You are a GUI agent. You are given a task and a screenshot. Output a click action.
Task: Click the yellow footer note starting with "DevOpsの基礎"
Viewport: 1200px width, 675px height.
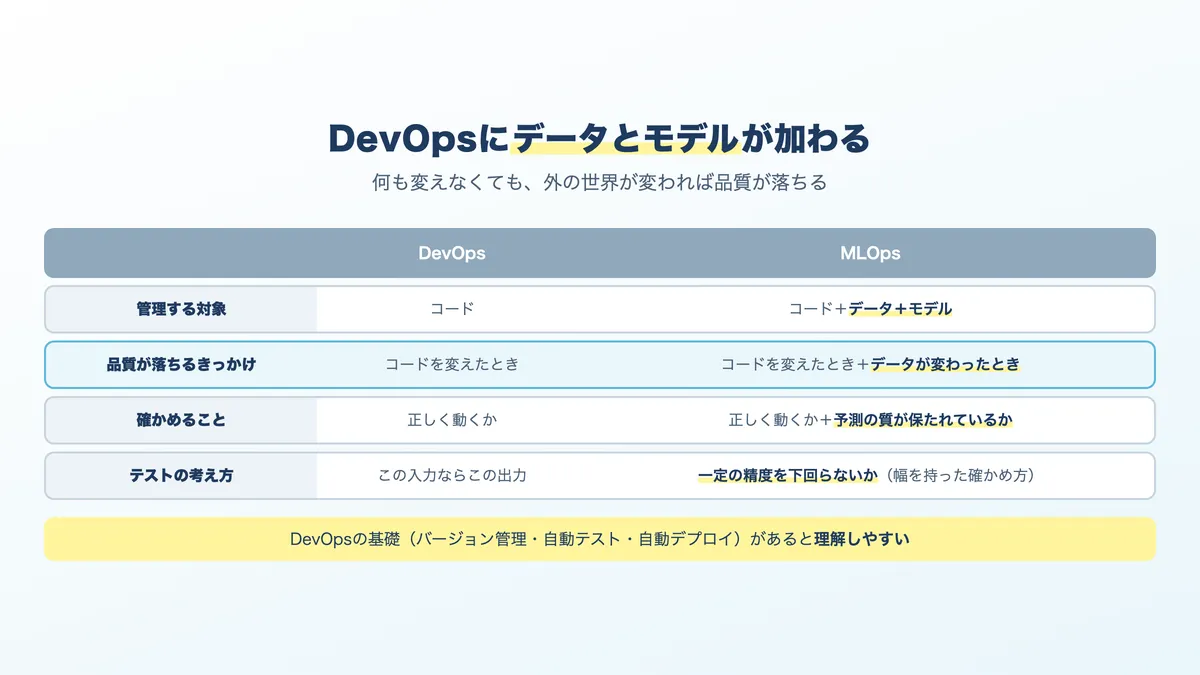pyautogui.click(x=600, y=539)
